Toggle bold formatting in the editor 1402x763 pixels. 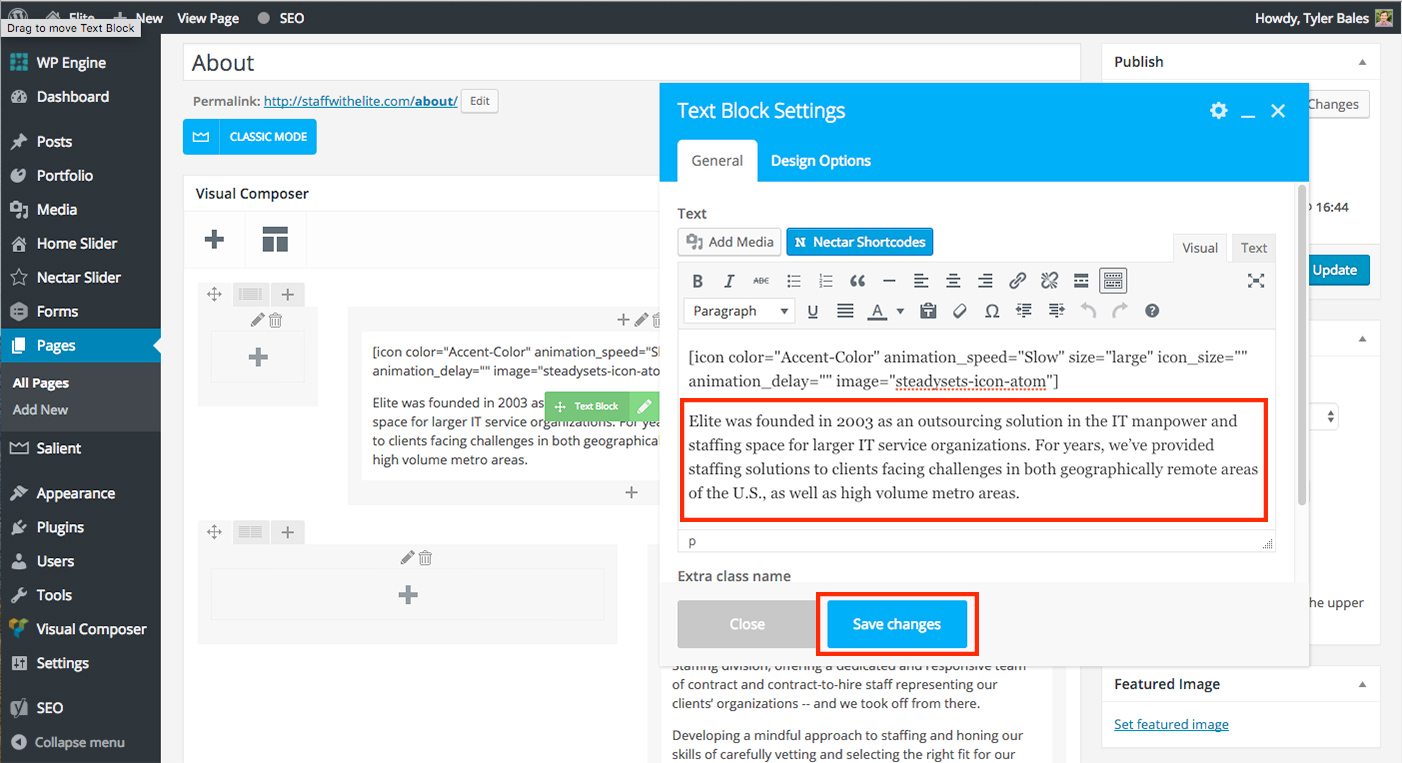[x=698, y=281]
